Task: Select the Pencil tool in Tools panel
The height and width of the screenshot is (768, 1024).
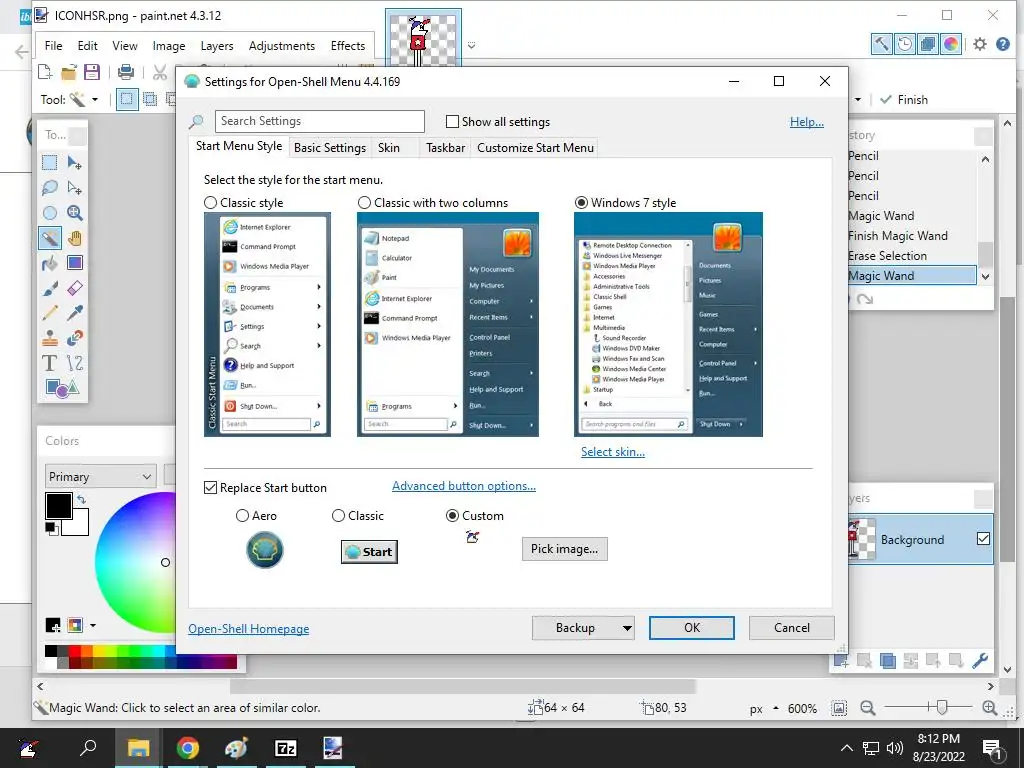Action: click(x=50, y=313)
